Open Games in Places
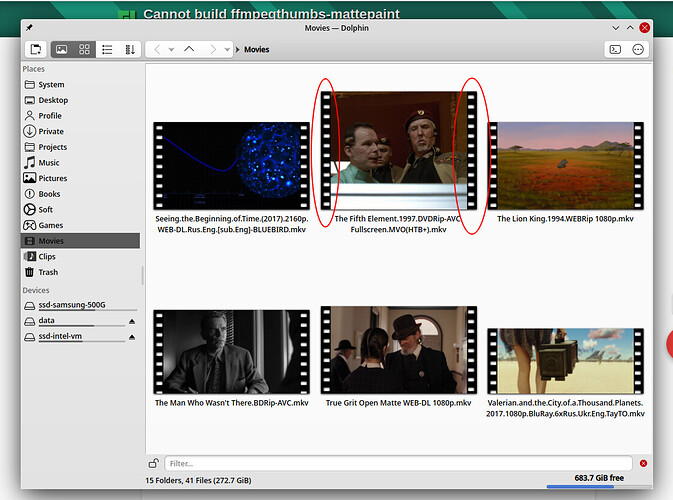This screenshot has height=500, width=673. coord(81,225)
